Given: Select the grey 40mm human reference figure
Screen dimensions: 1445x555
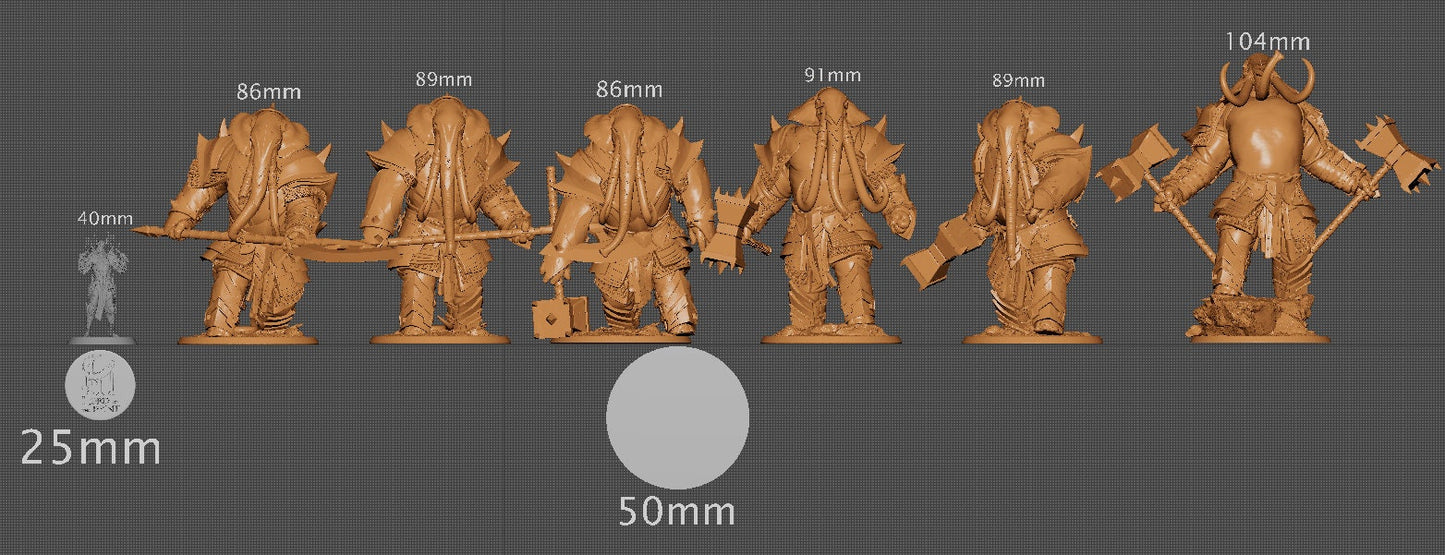Looking at the screenshot, I should (102, 290).
